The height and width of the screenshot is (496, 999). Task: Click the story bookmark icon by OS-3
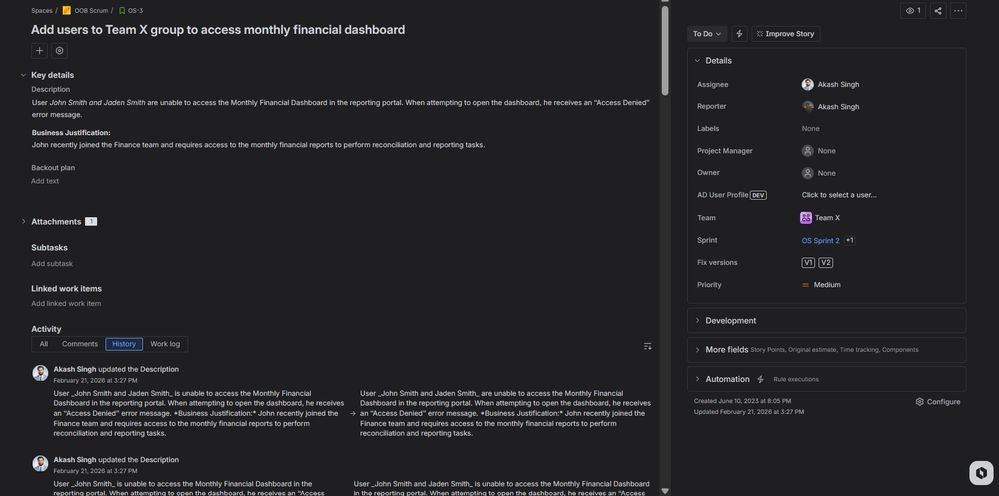click(122, 11)
